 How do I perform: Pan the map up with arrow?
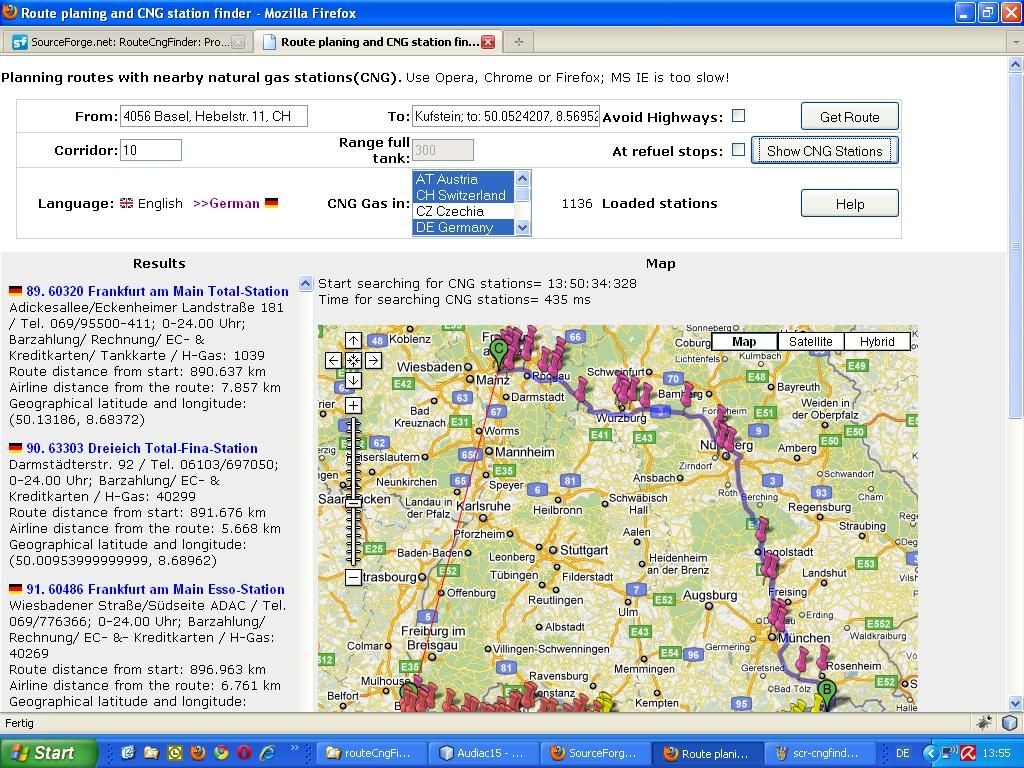click(353, 341)
